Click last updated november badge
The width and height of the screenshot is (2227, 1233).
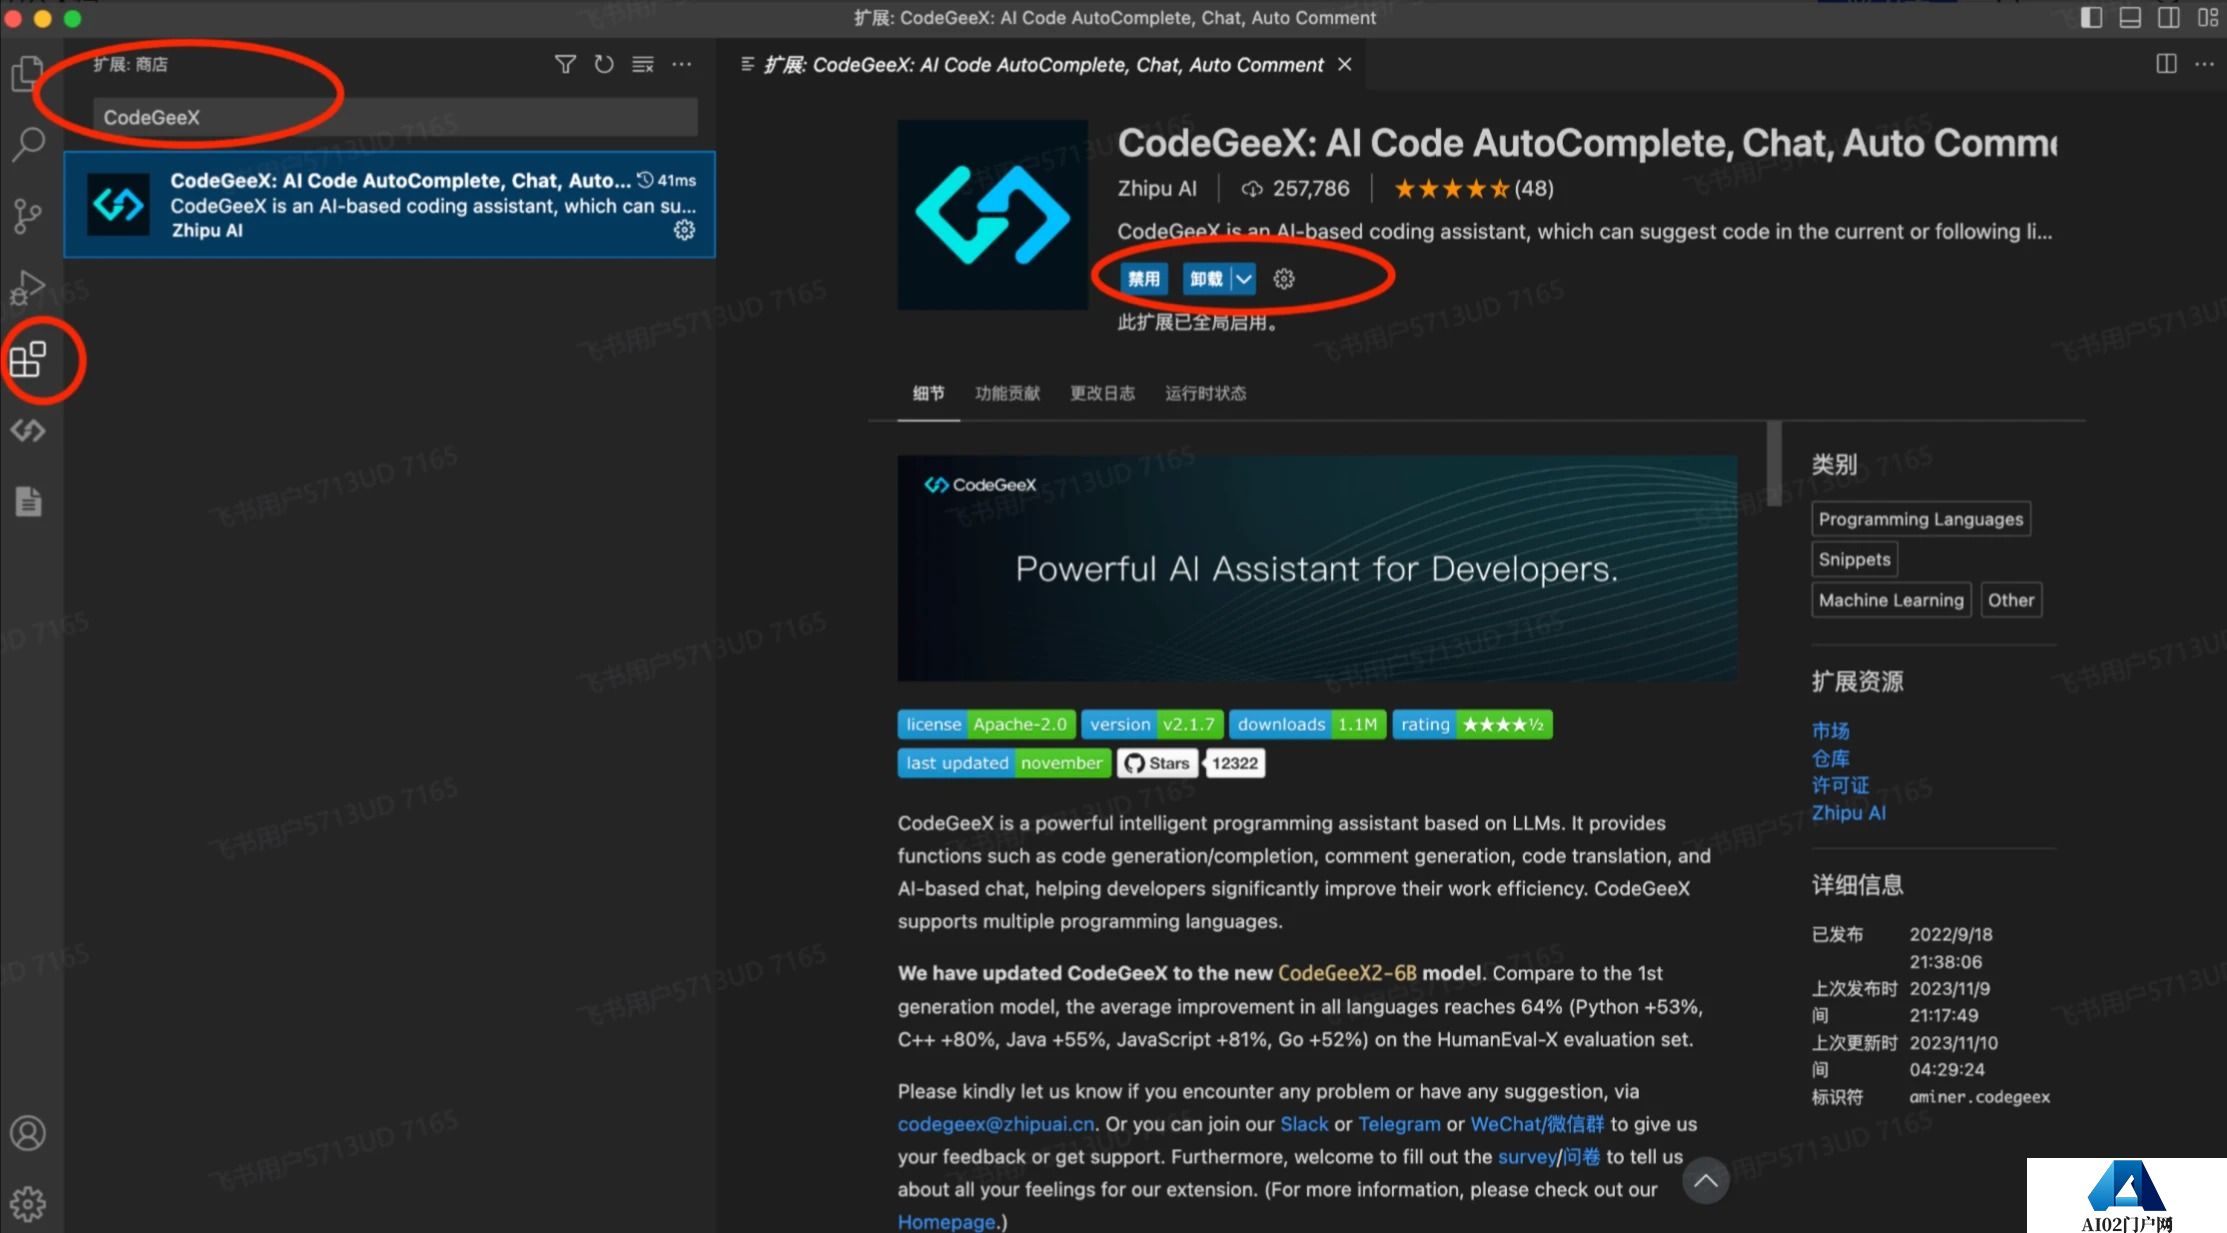1004,763
